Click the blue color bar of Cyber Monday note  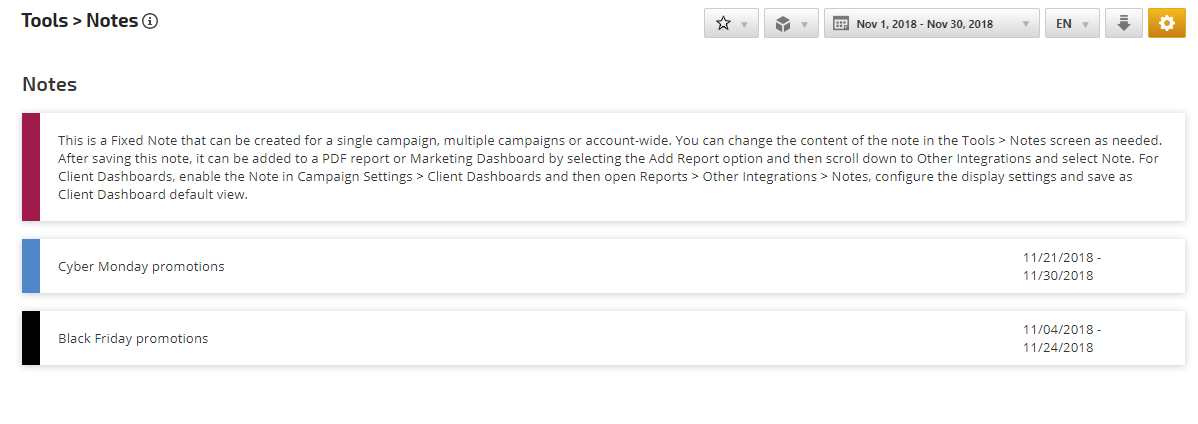point(31,266)
